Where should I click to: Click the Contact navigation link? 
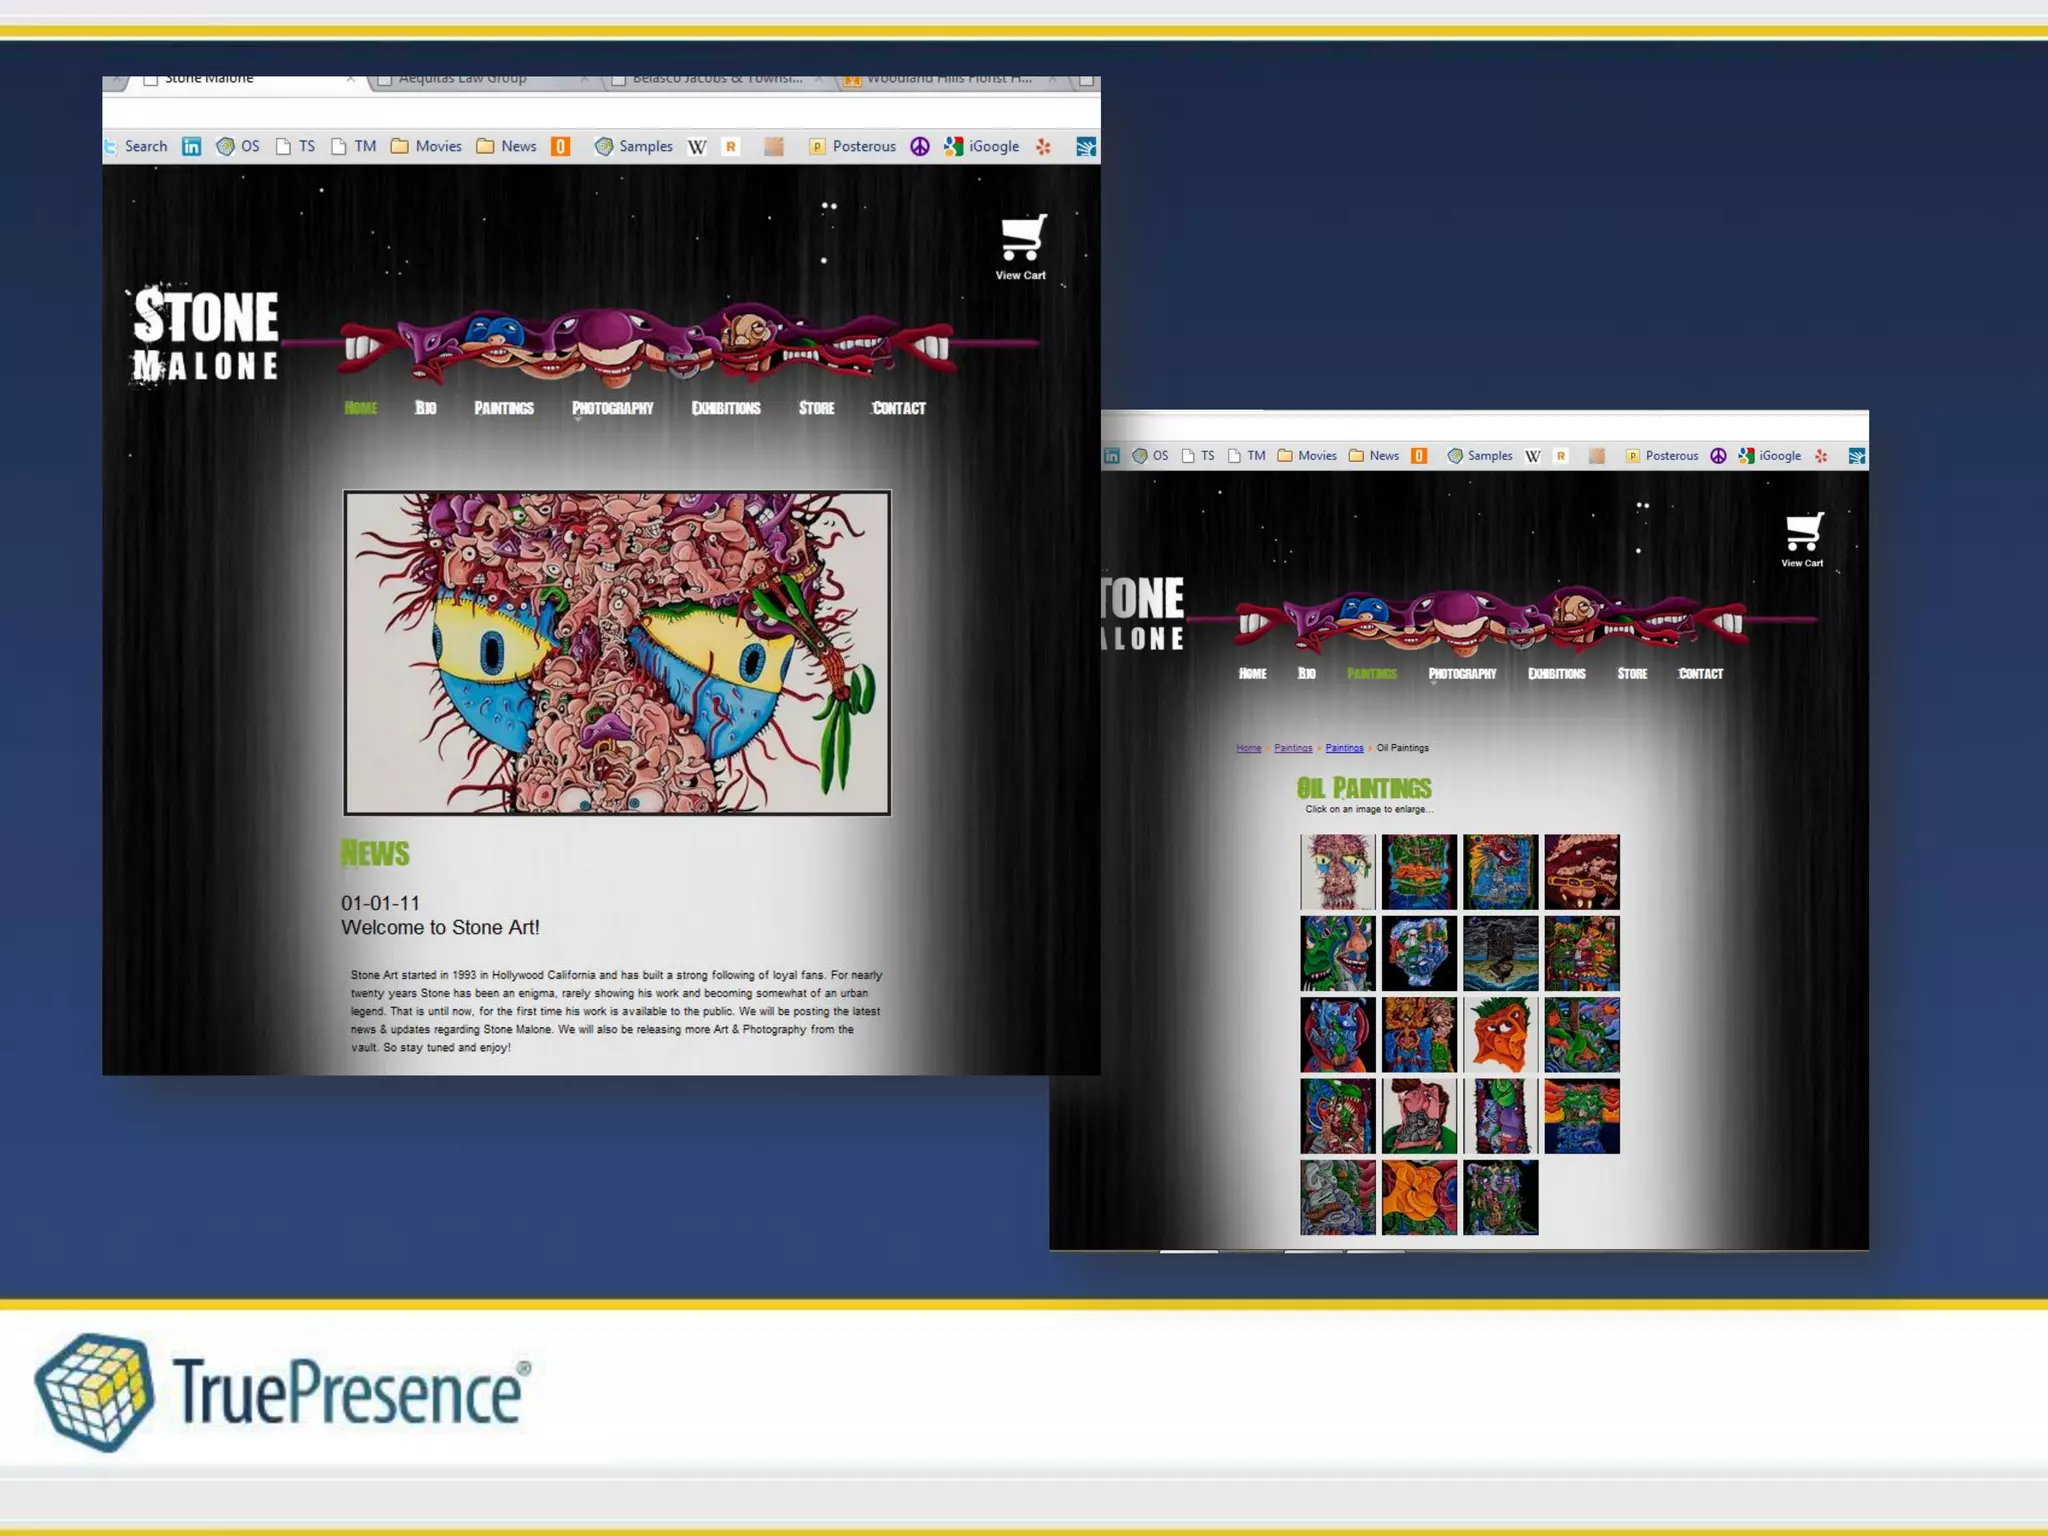[x=898, y=408]
